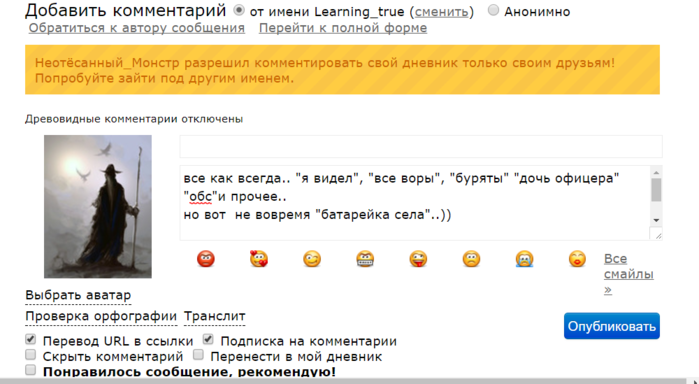Run Проверка орфографии
Viewport: 699px width, 384px height.
pyautogui.click(x=101, y=316)
